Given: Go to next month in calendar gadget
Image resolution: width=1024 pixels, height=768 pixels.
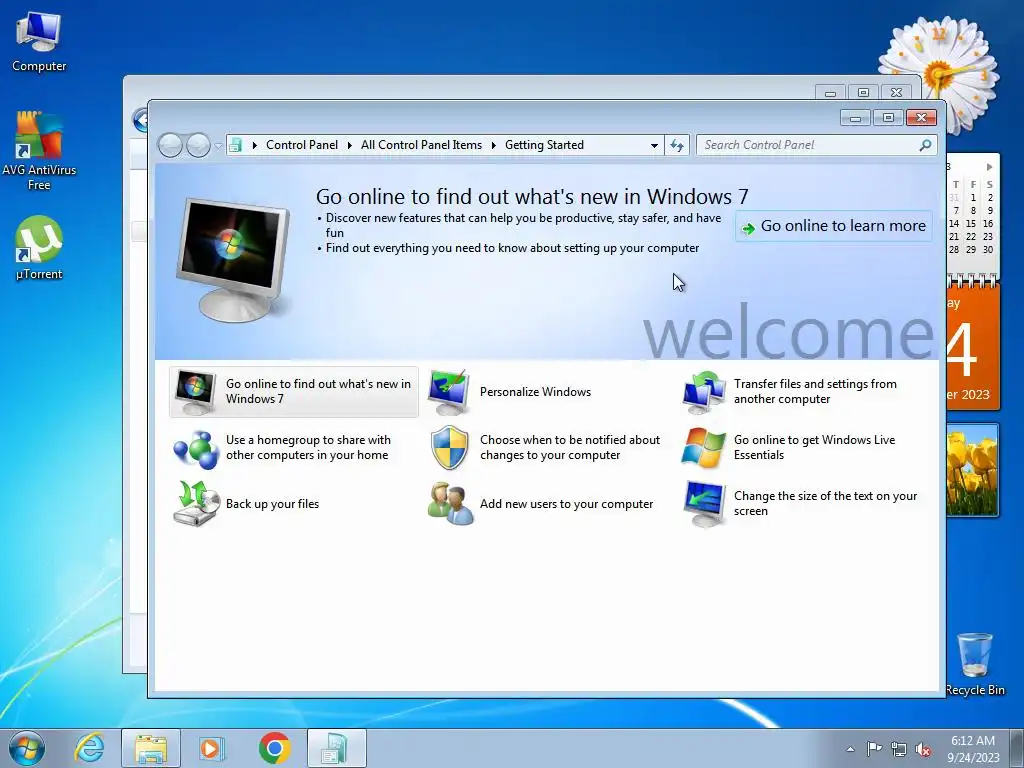Looking at the screenshot, I should tap(989, 167).
